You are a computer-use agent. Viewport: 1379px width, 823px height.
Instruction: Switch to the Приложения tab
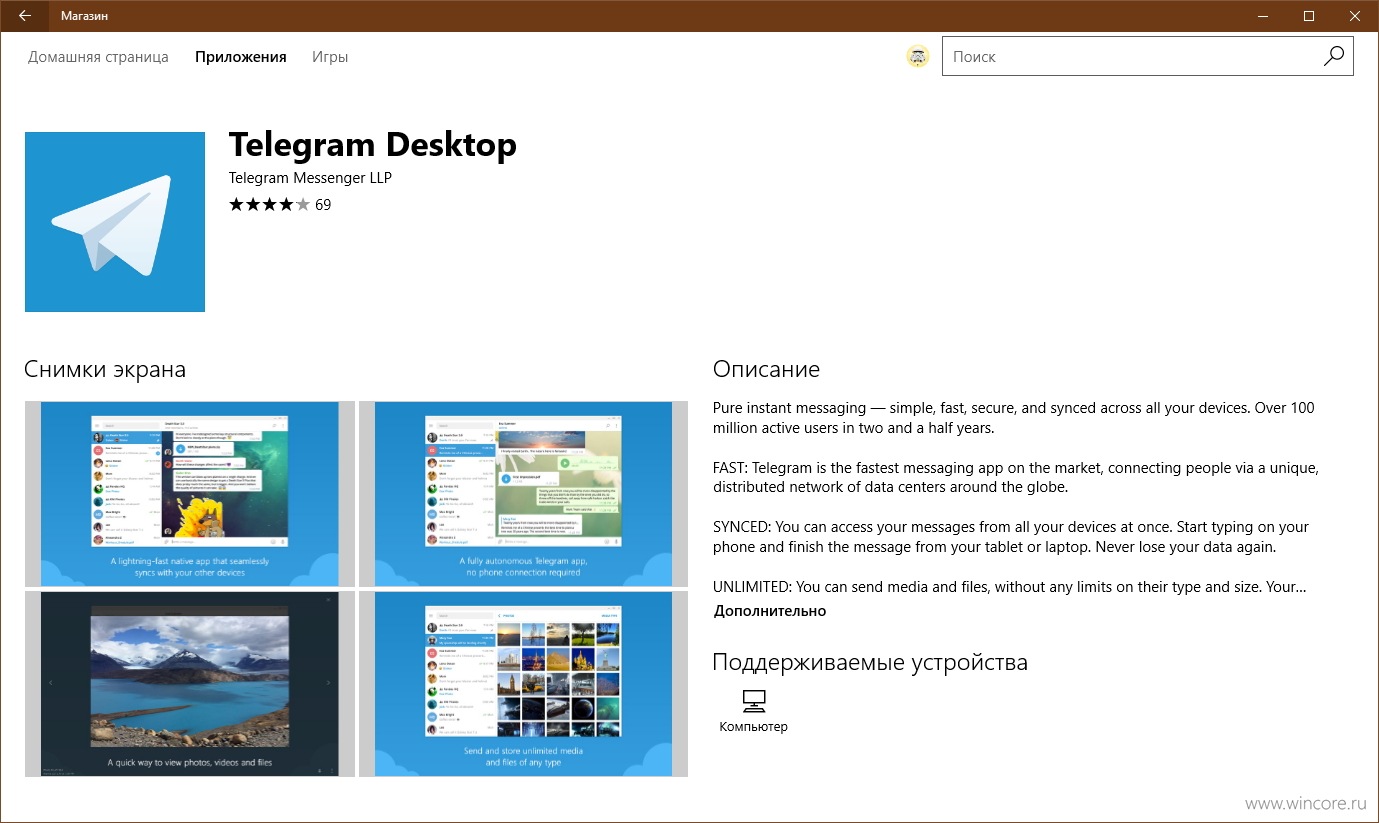click(x=241, y=57)
